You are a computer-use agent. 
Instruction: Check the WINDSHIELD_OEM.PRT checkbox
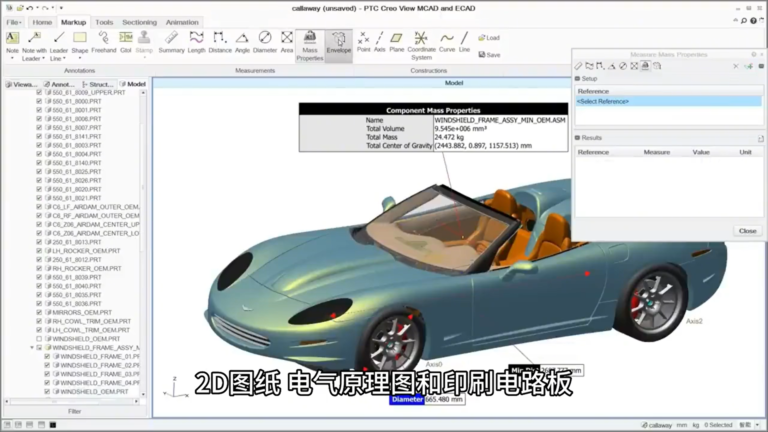click(x=39, y=339)
